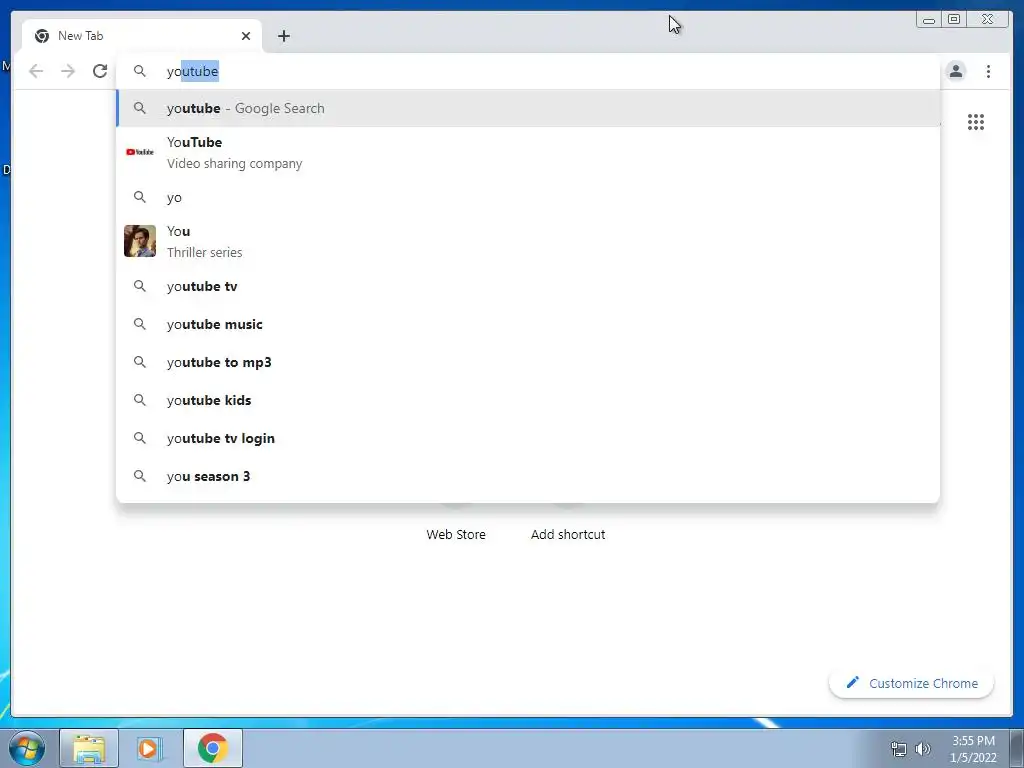Restore down the Chrome window
The image size is (1024, 768).
(x=953, y=20)
